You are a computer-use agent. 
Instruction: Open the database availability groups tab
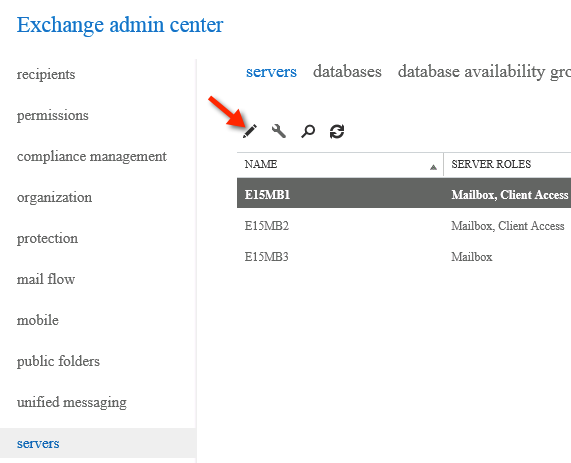click(x=484, y=72)
